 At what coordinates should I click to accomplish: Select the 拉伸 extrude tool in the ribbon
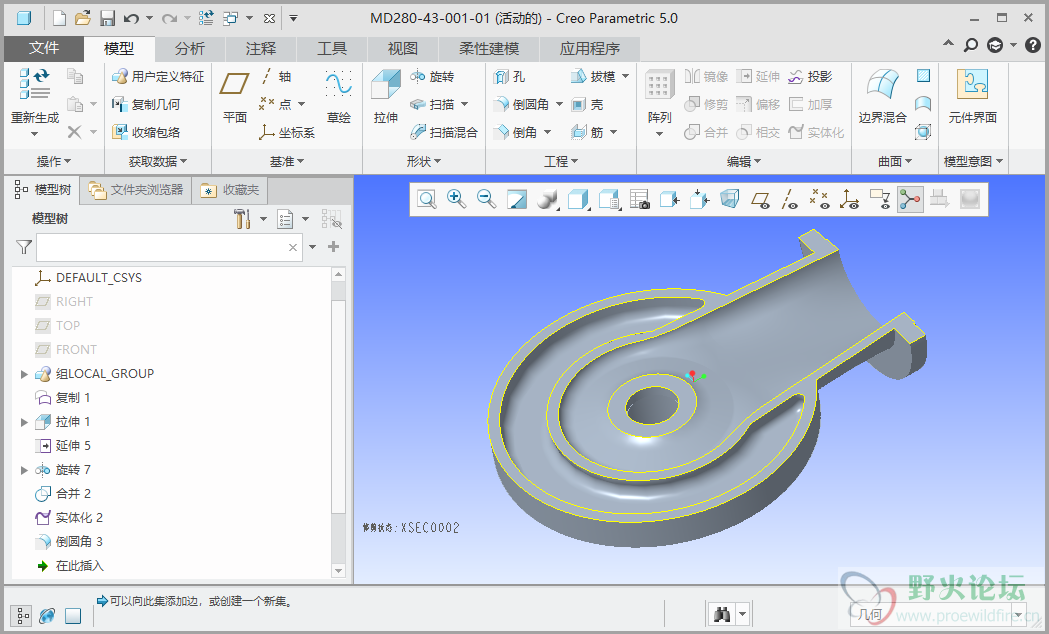click(386, 98)
